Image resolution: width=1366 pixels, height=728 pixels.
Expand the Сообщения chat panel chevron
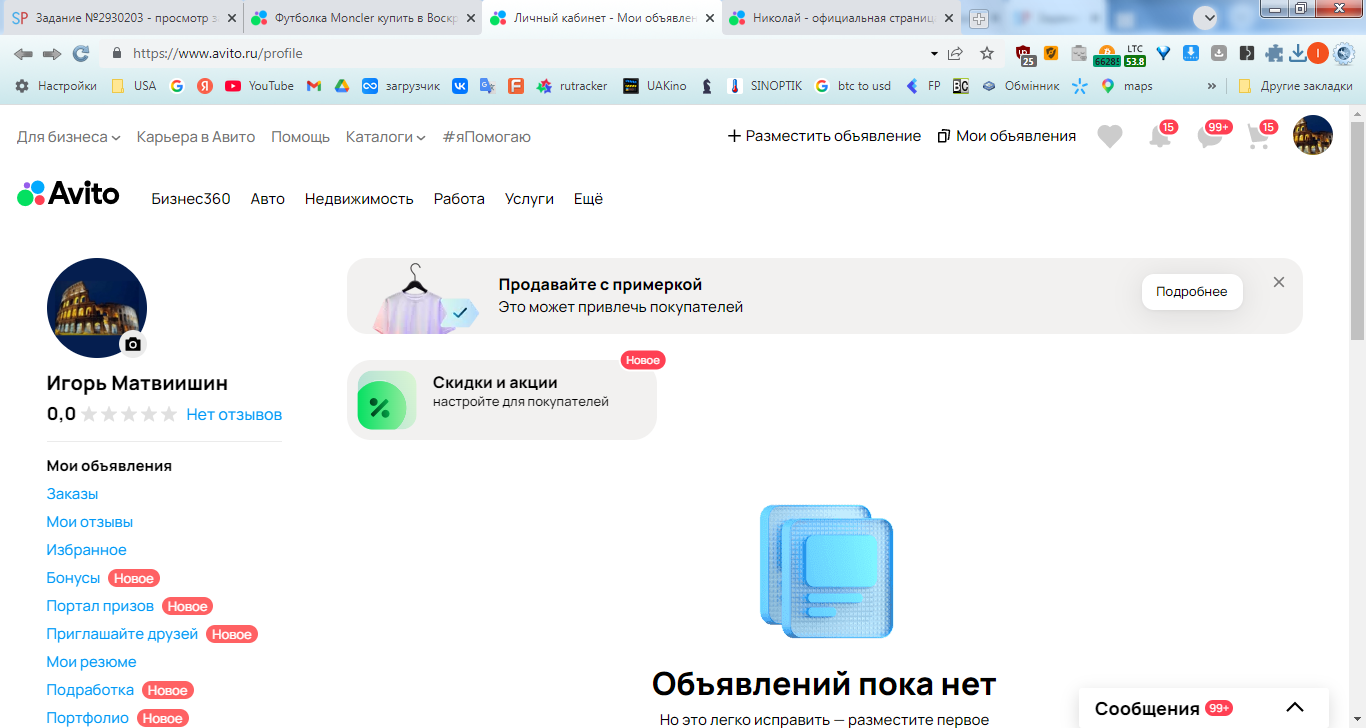[x=1295, y=708]
